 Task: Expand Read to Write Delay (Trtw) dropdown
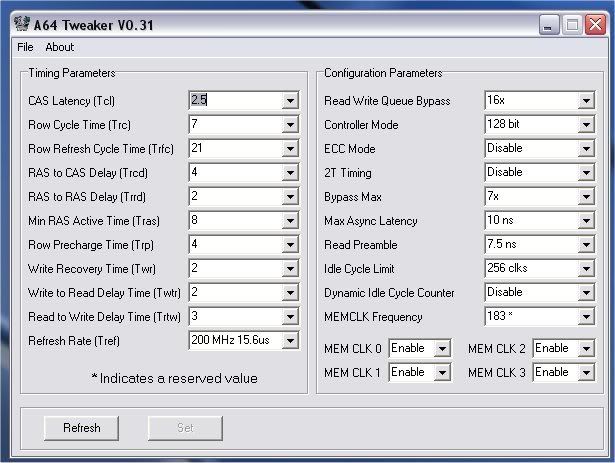click(290, 317)
